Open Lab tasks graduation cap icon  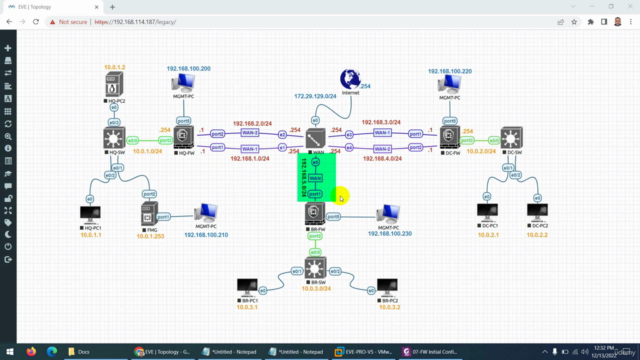(8, 174)
